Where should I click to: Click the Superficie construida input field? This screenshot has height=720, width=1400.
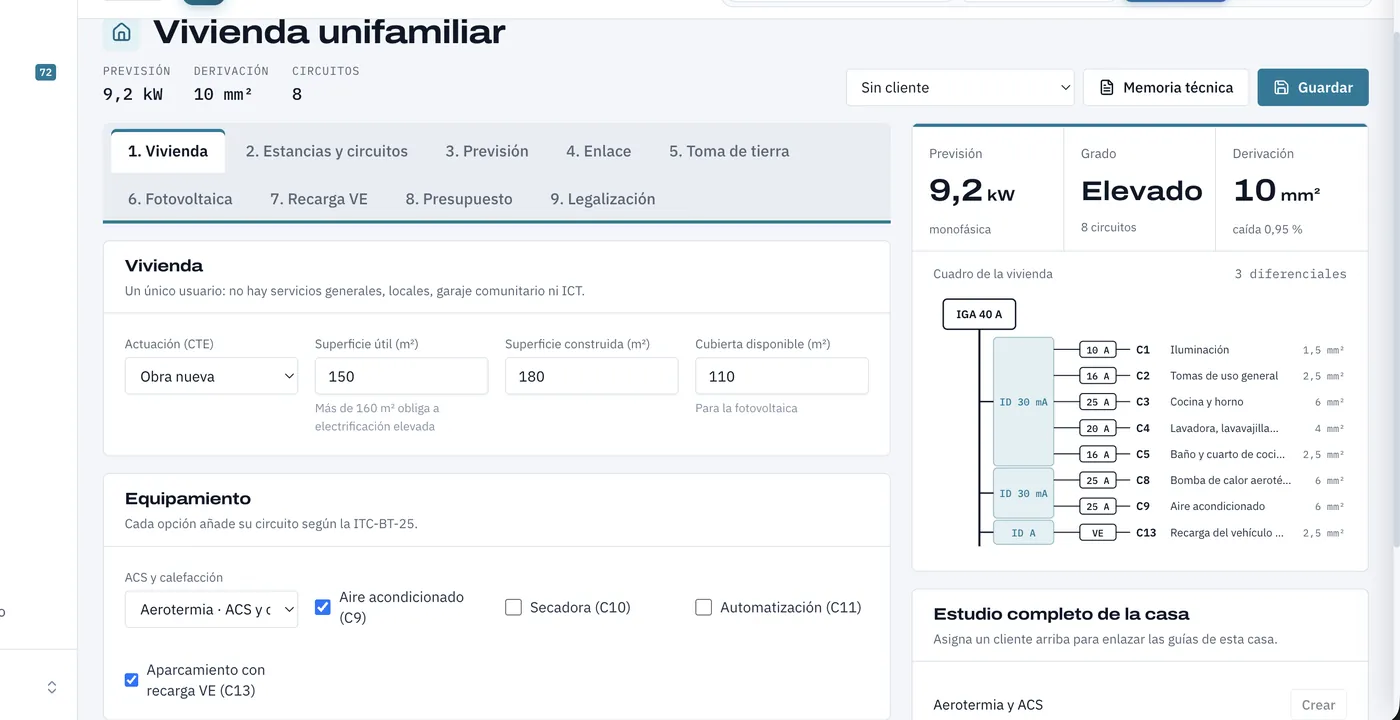coord(591,376)
